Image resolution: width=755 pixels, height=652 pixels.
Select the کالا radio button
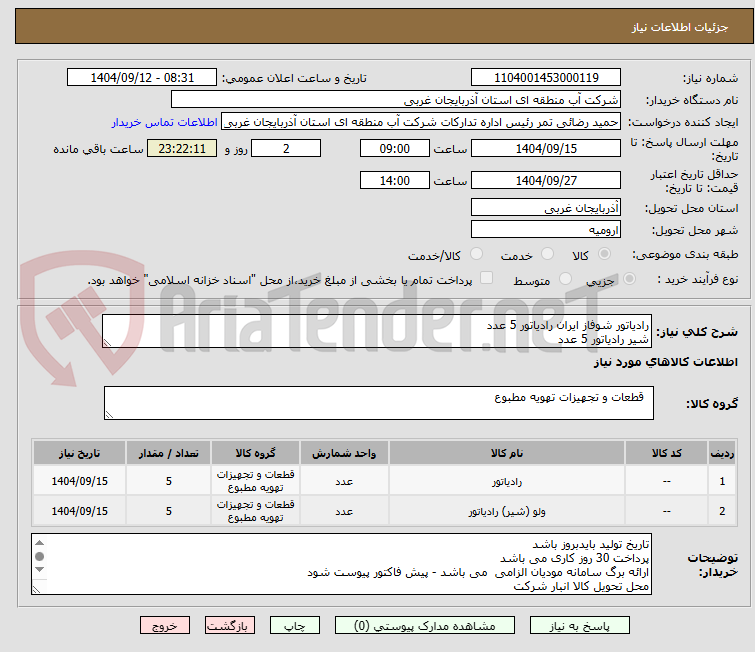[x=604, y=254]
